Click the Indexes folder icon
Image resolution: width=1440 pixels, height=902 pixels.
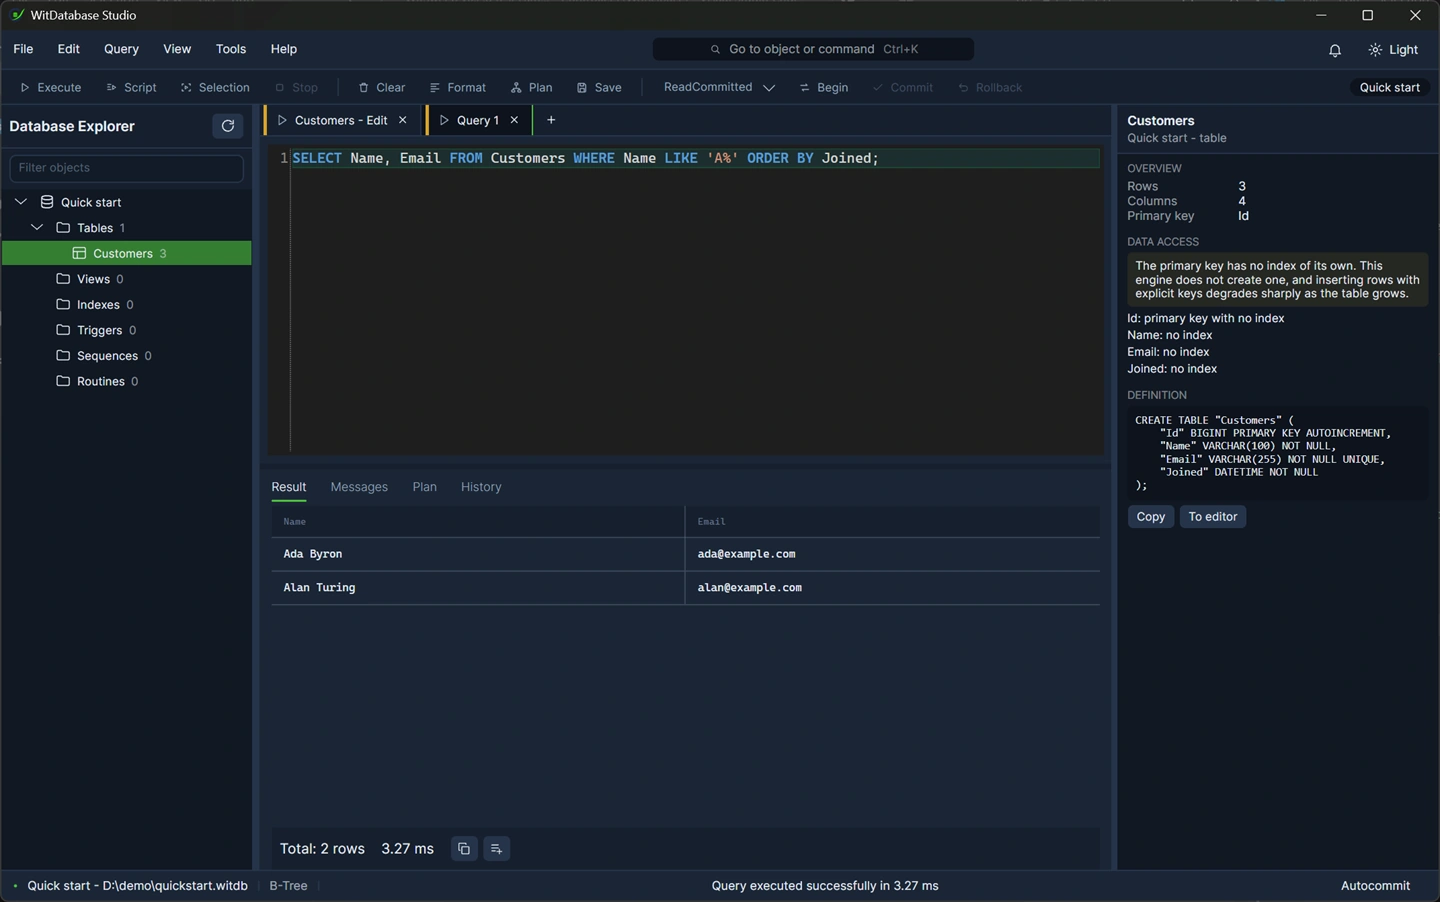point(63,305)
